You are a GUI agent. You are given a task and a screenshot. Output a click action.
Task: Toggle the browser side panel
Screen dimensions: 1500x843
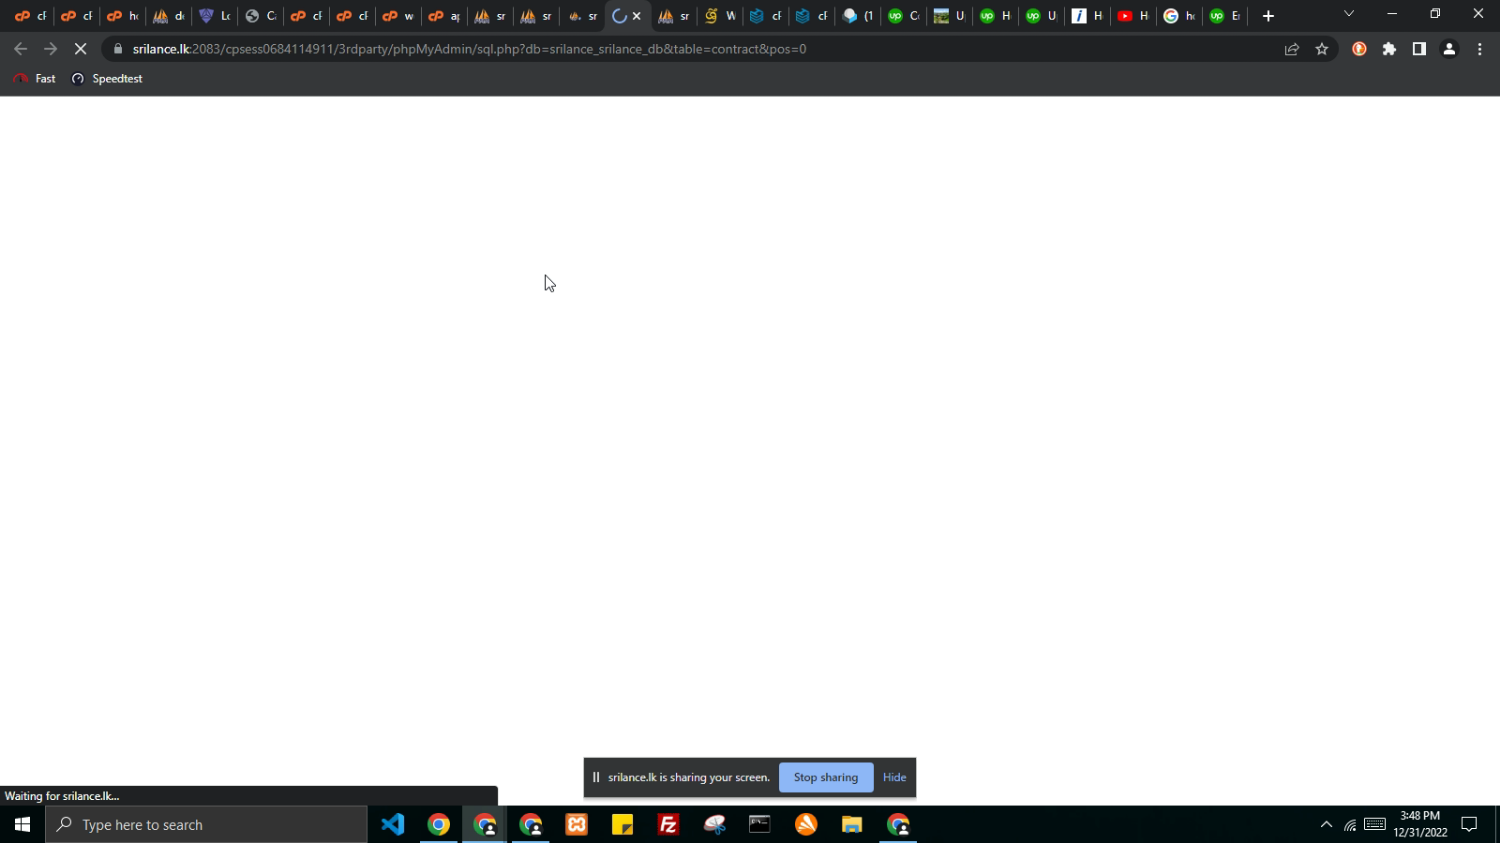(x=1419, y=49)
